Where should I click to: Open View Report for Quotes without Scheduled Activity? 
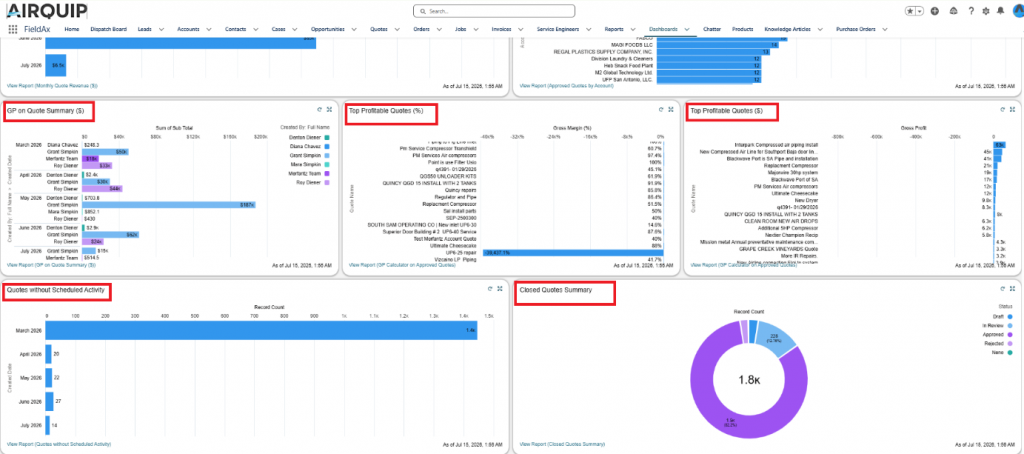[59, 444]
